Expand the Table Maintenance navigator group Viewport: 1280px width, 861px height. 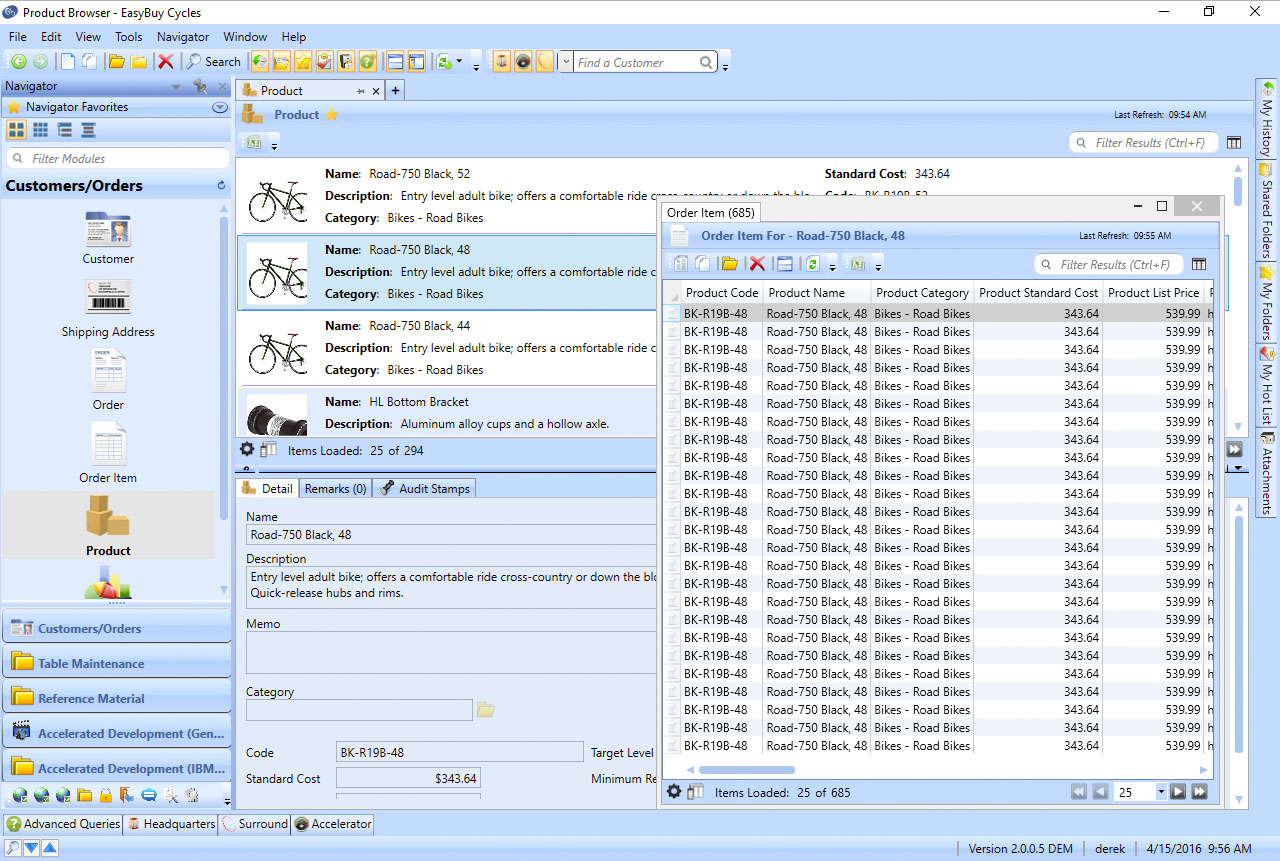point(117,663)
